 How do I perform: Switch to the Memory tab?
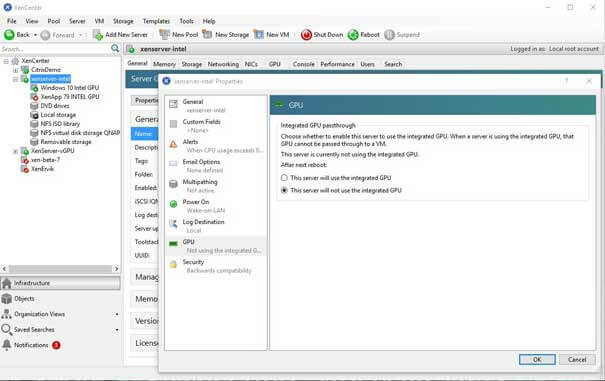pos(164,64)
